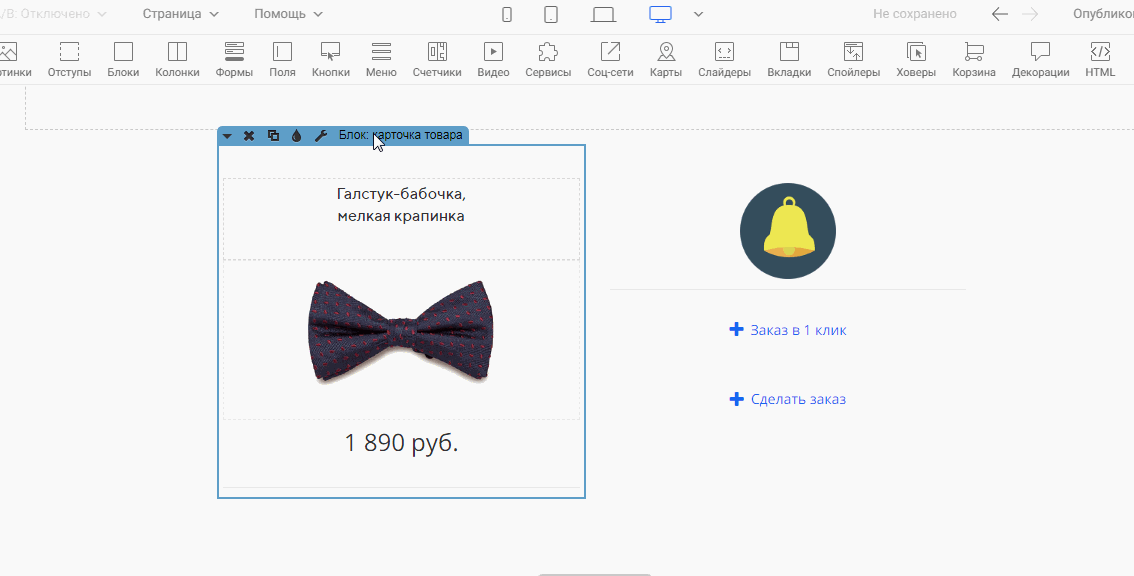Open the Сервисы puzzle icon
Viewport: 1134px width, 576px height.
(x=548, y=59)
